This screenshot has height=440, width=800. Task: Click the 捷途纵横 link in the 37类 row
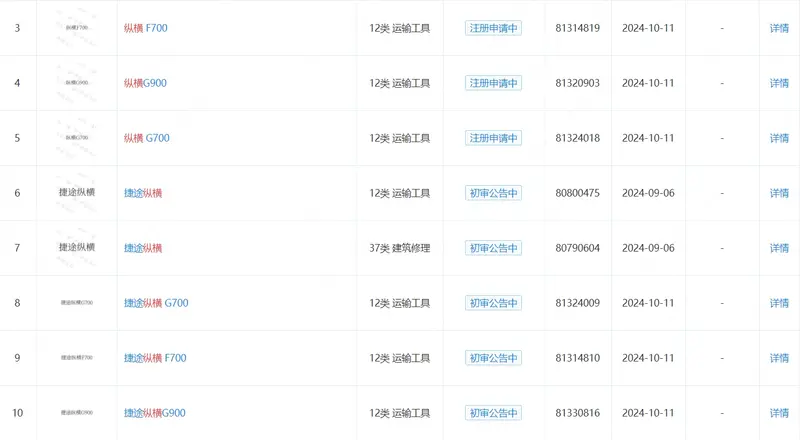143,248
